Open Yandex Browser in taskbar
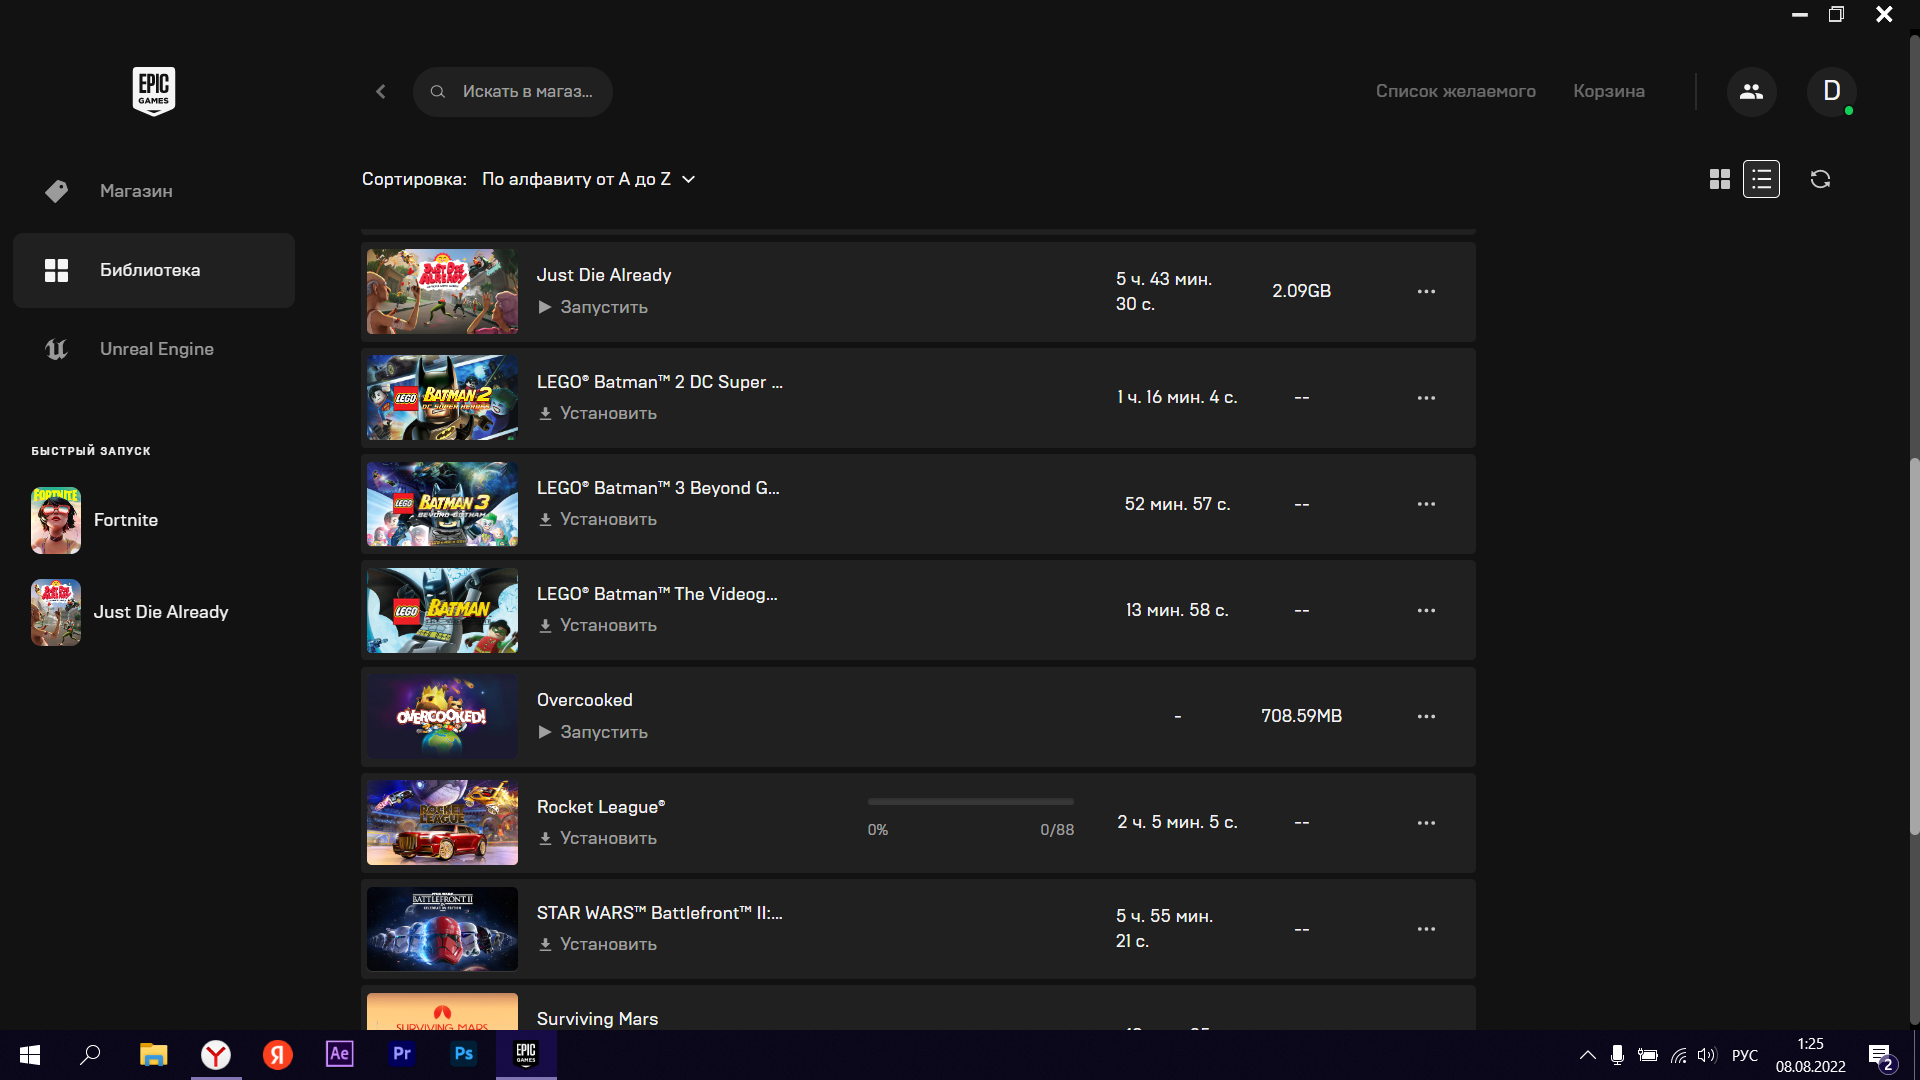The image size is (1920, 1080). (216, 1055)
